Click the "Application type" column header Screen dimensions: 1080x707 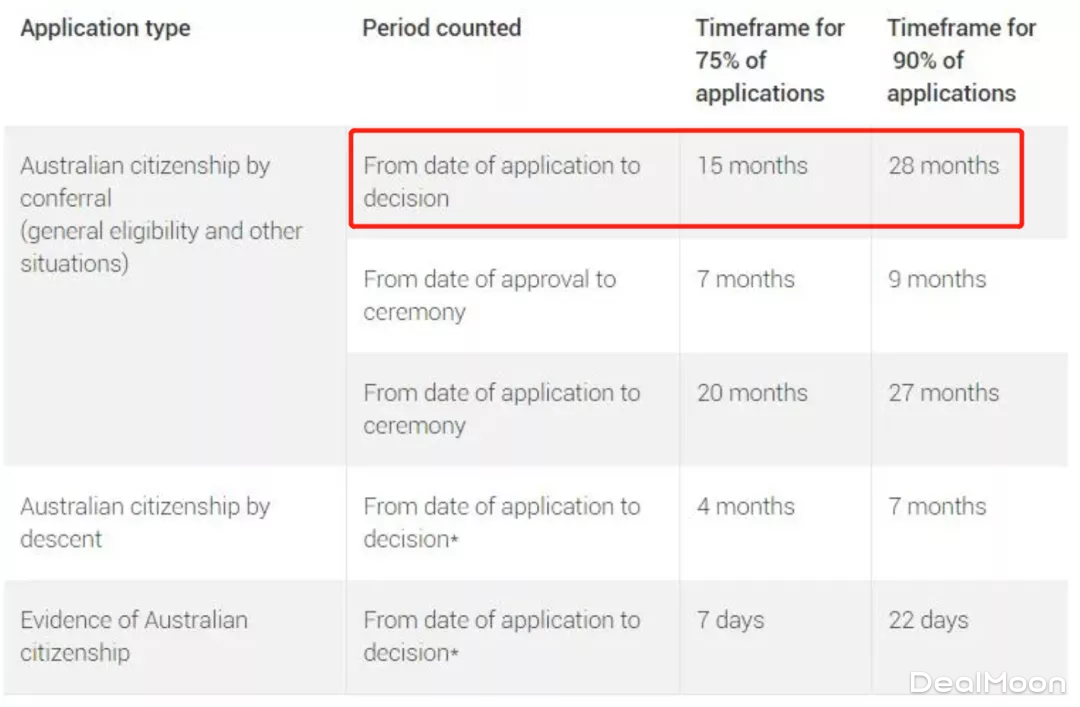[x=105, y=28]
